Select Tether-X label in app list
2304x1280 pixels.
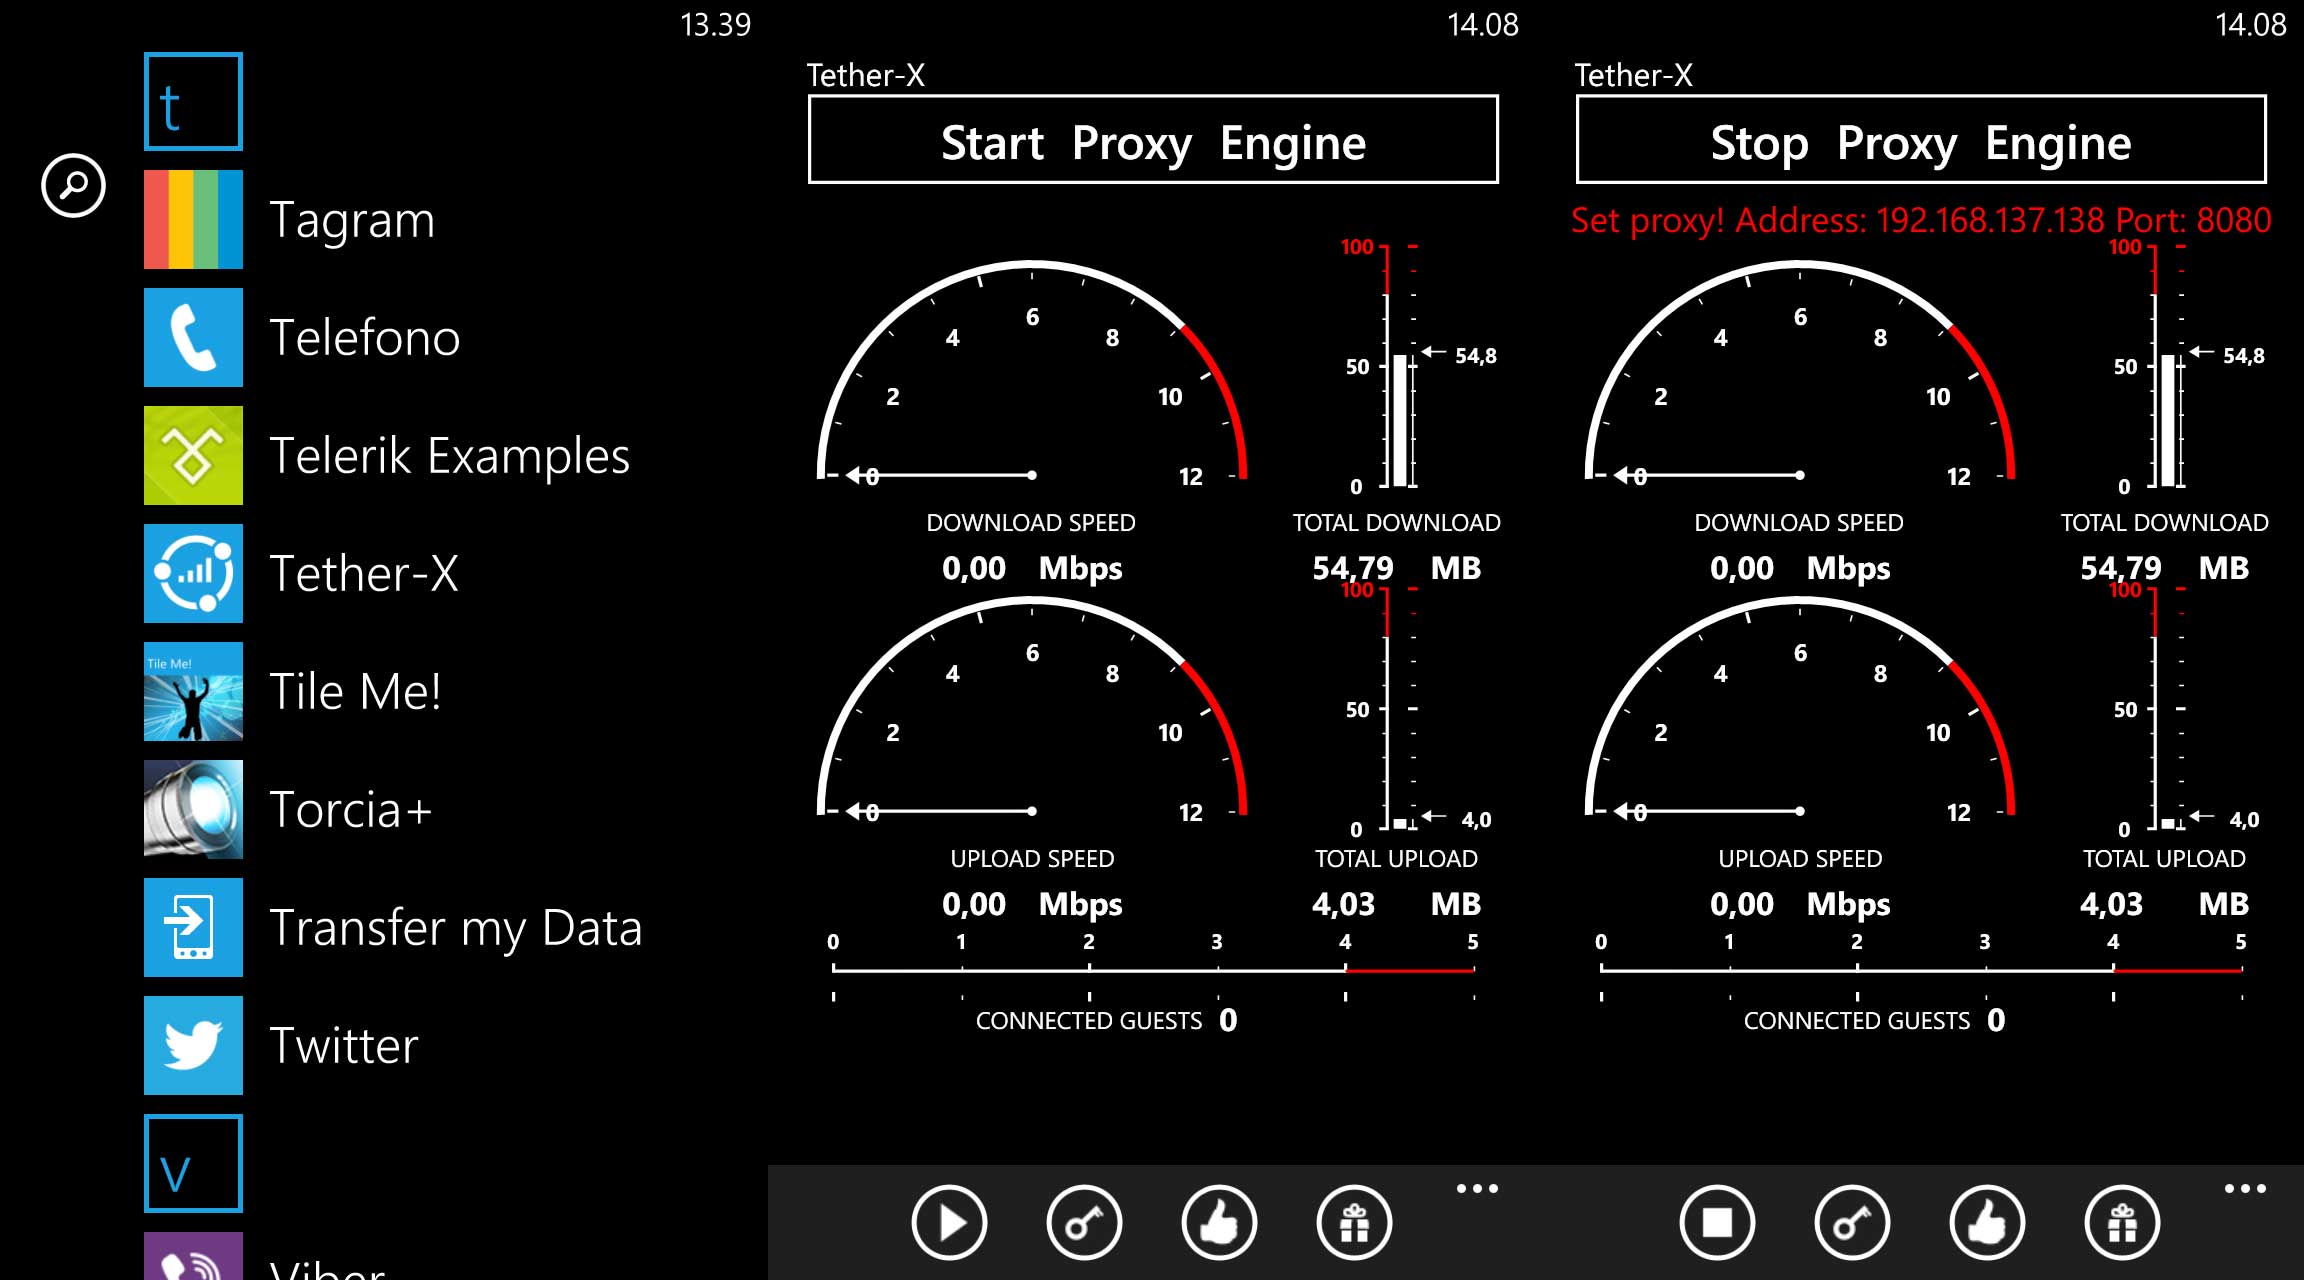364,573
